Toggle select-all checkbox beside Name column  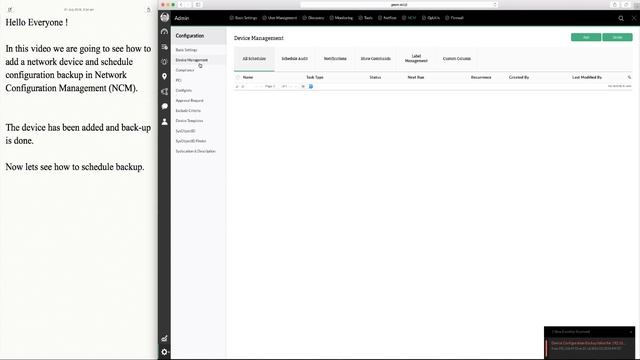[238, 77]
